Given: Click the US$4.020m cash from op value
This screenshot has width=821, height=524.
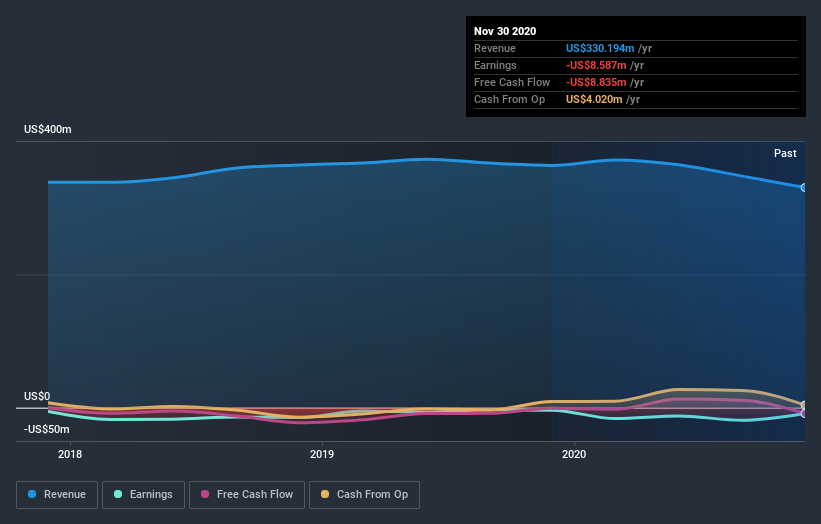Looking at the screenshot, I should pos(594,99).
